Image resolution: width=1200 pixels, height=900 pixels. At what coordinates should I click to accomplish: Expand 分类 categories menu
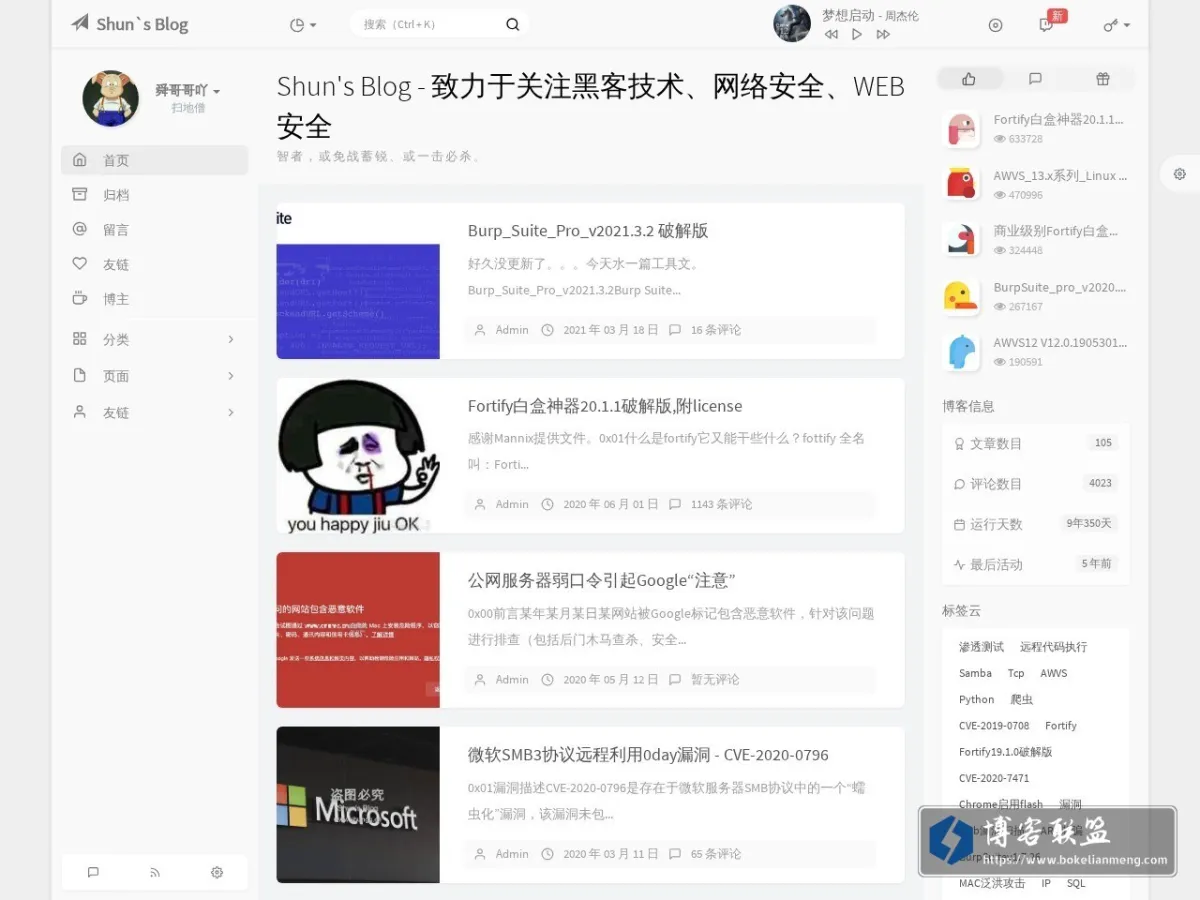[x=155, y=339]
